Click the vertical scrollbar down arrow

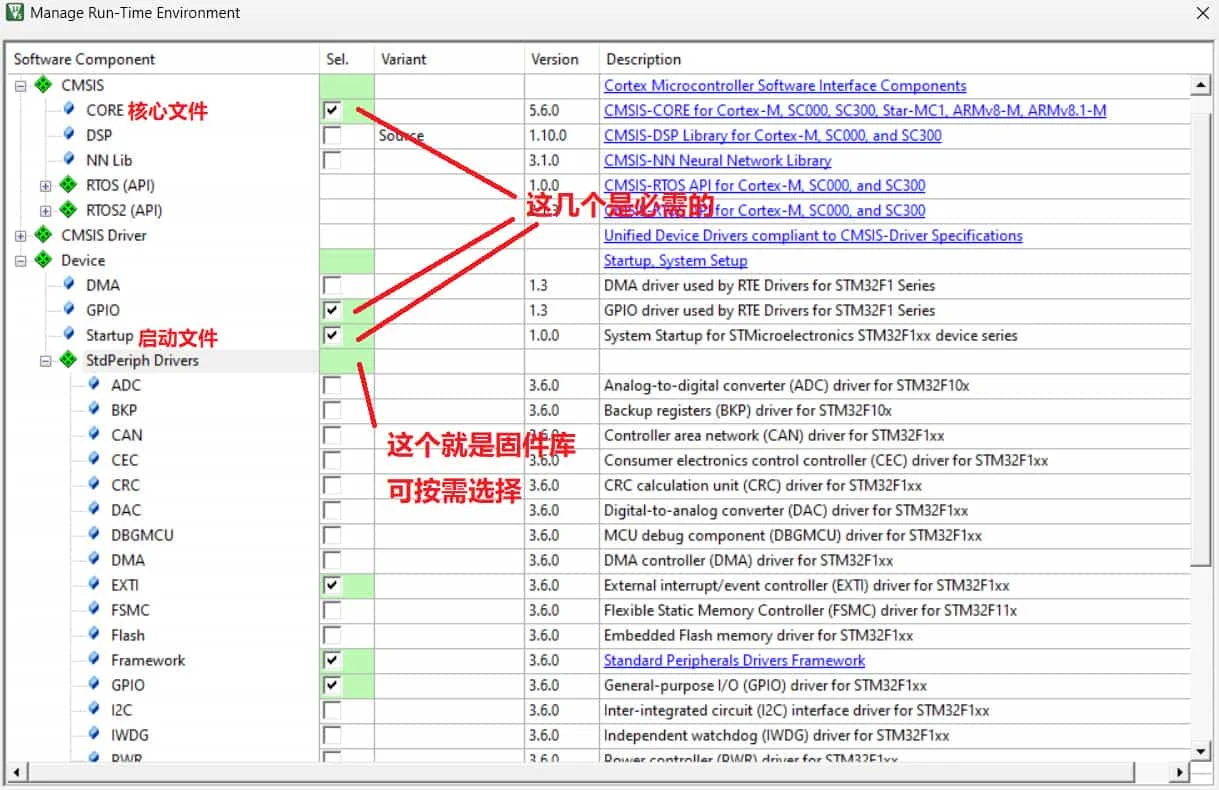(x=1202, y=750)
